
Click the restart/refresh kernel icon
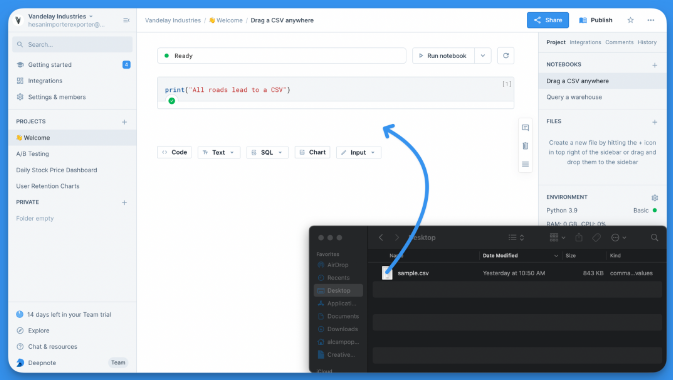pyautogui.click(x=506, y=56)
